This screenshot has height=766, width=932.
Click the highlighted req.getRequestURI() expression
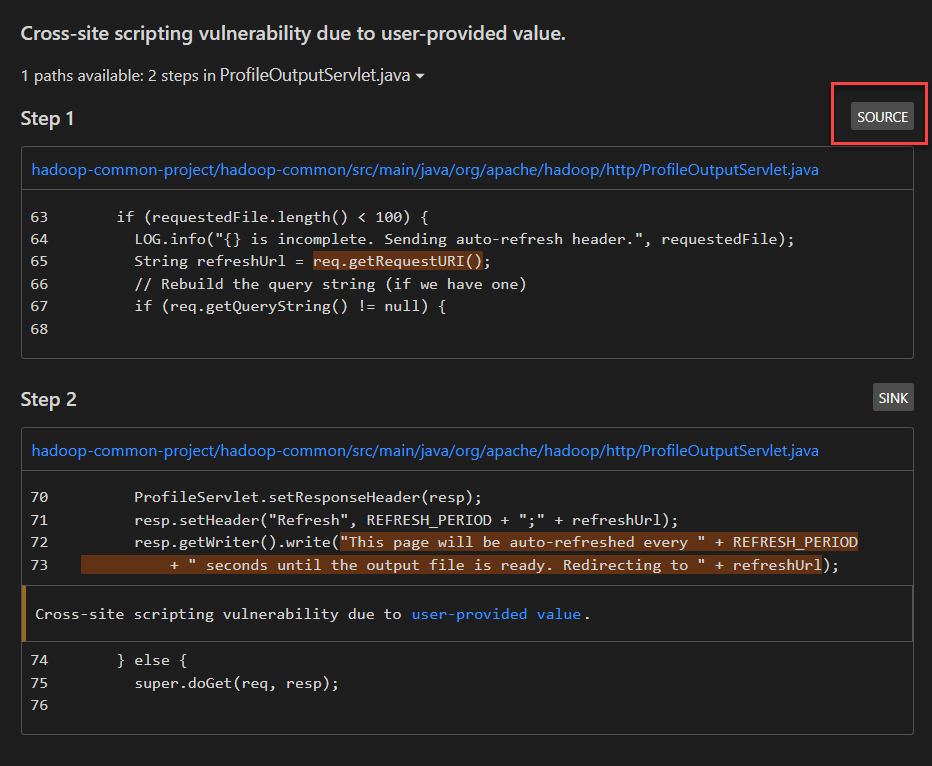pos(397,261)
